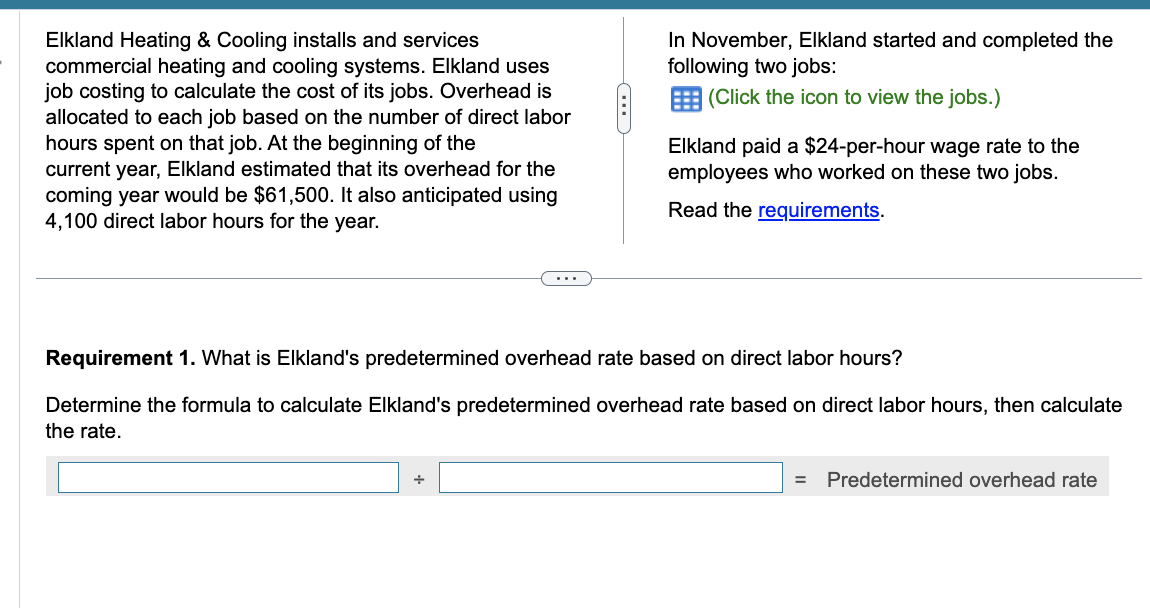
Task: Click the table icon in the November jobs section
Action: point(686,98)
